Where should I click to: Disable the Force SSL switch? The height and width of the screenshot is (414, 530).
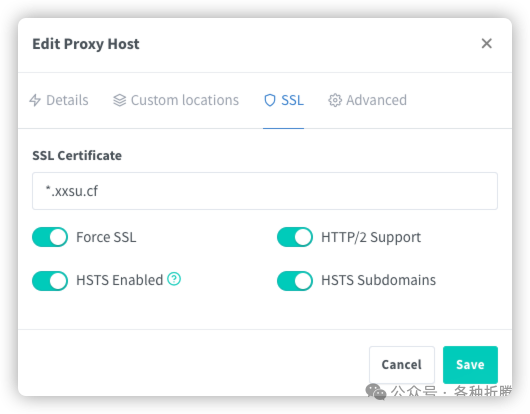click(50, 237)
